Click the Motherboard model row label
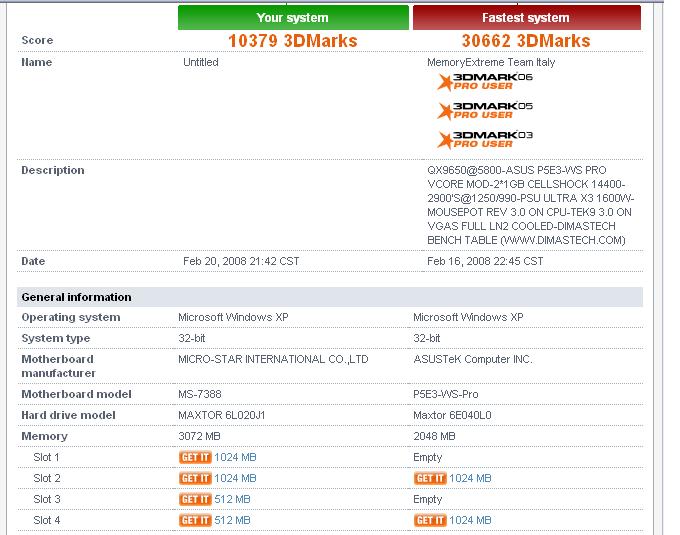The width and height of the screenshot is (680, 535). click(x=76, y=394)
